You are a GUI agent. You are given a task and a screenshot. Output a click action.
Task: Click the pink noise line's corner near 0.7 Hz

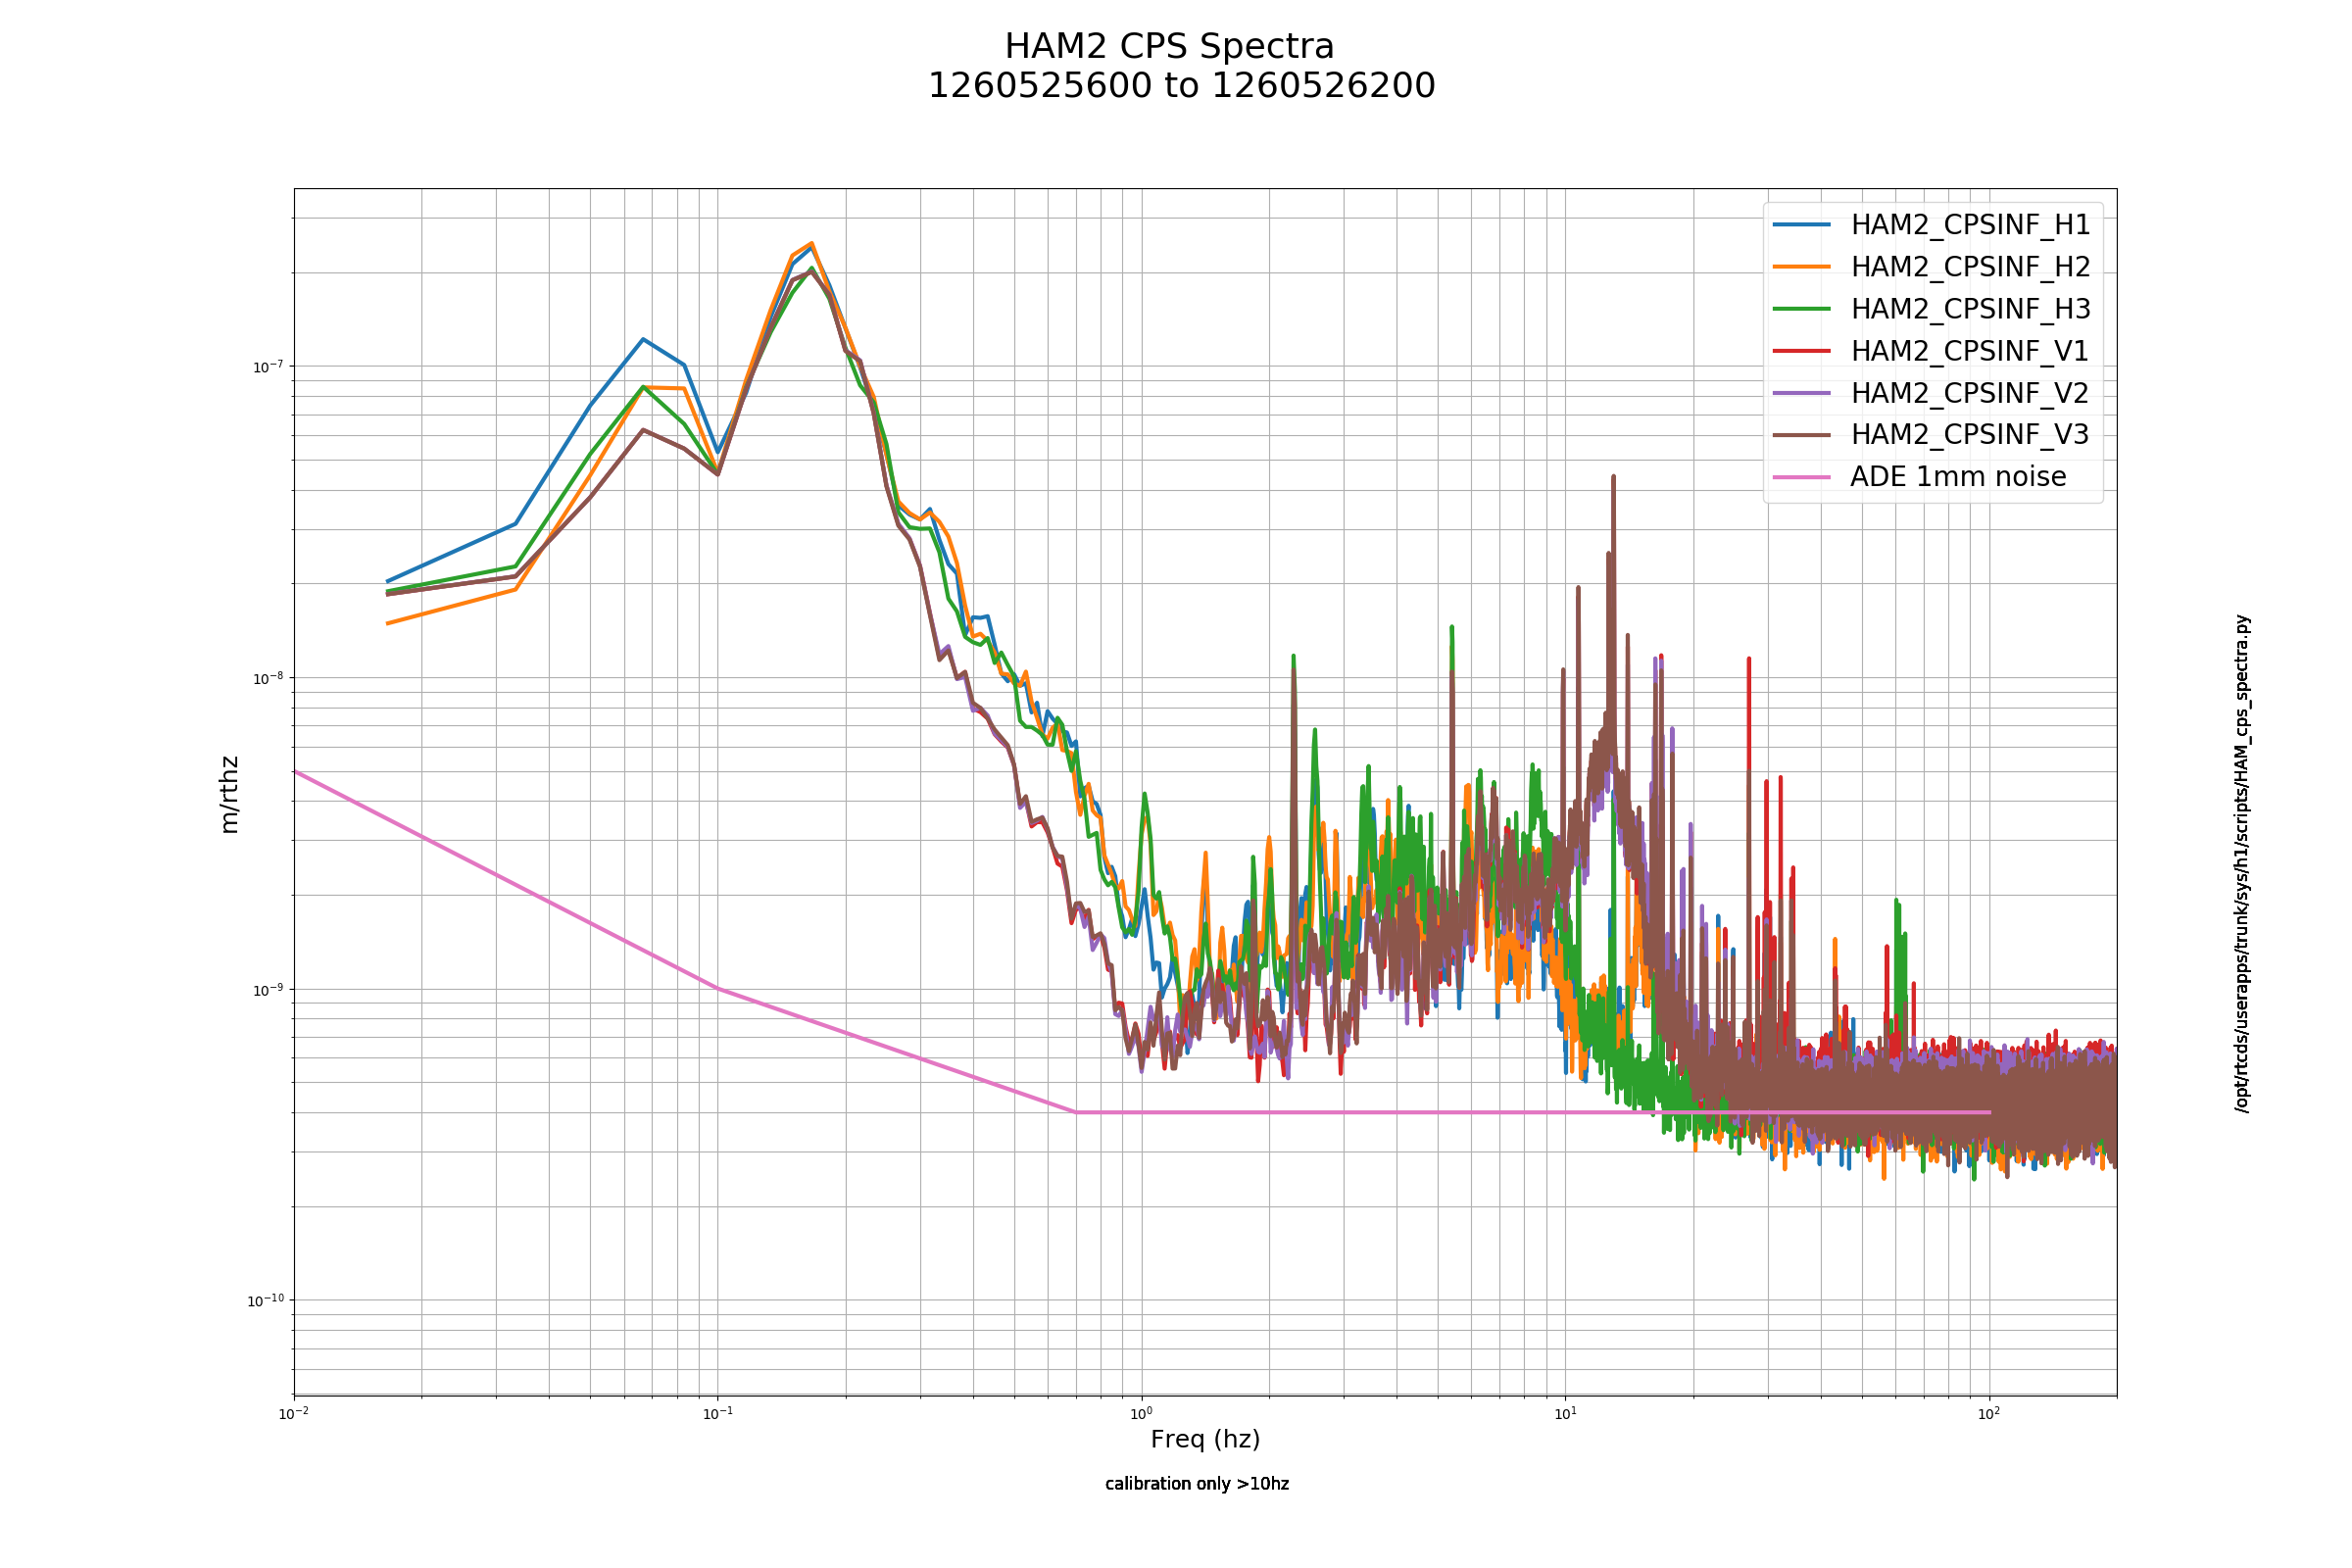tap(1076, 1112)
